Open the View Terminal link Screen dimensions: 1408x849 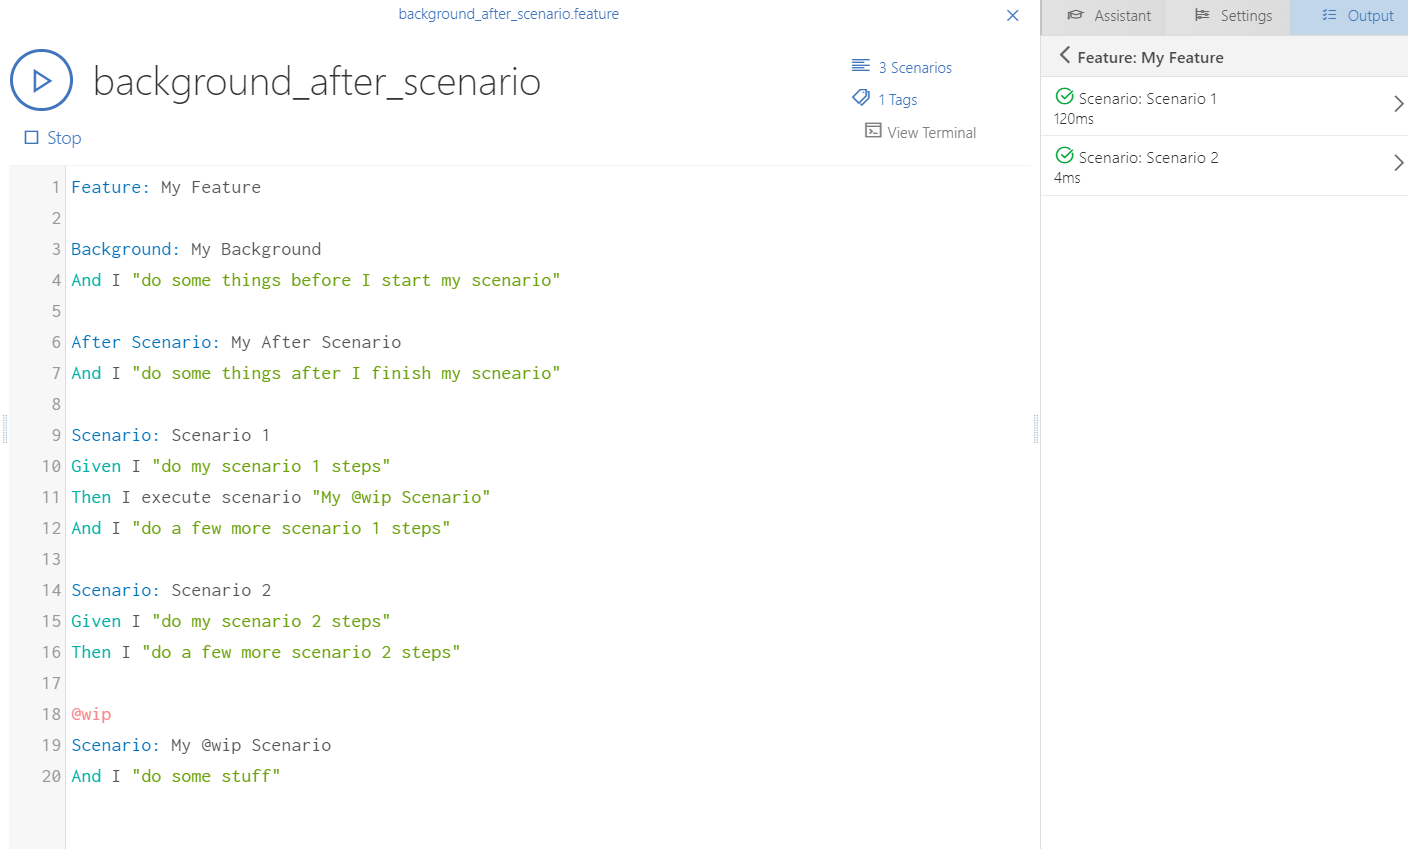(932, 132)
